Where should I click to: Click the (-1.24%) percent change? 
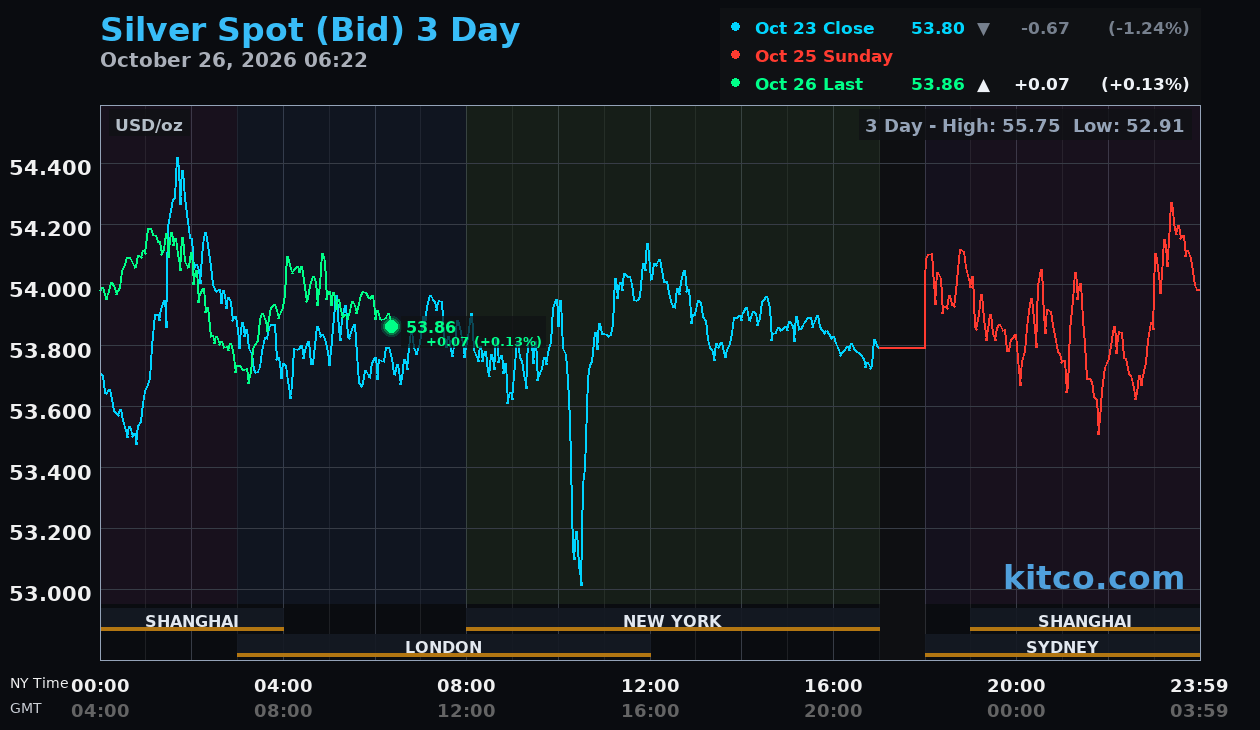[x=1149, y=29]
